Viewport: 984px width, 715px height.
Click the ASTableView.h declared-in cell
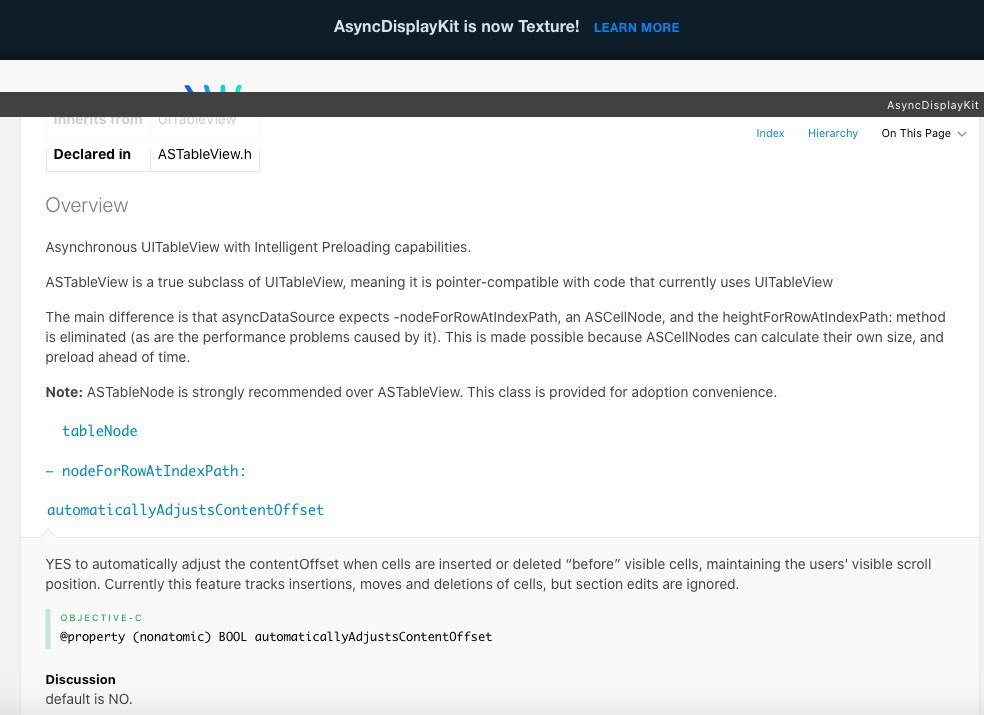[x=205, y=154]
